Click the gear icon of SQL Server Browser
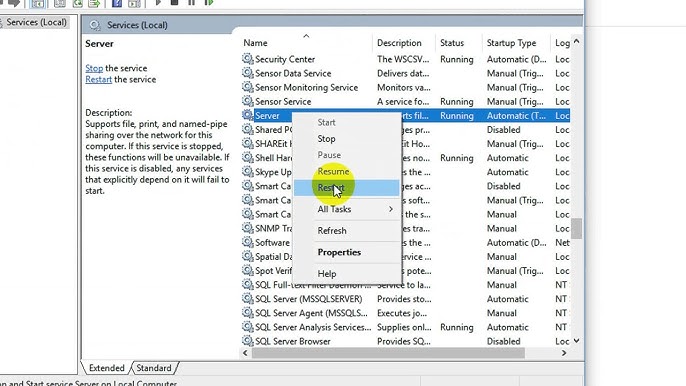Viewport: 686px width, 386px height. pyautogui.click(x=248, y=341)
